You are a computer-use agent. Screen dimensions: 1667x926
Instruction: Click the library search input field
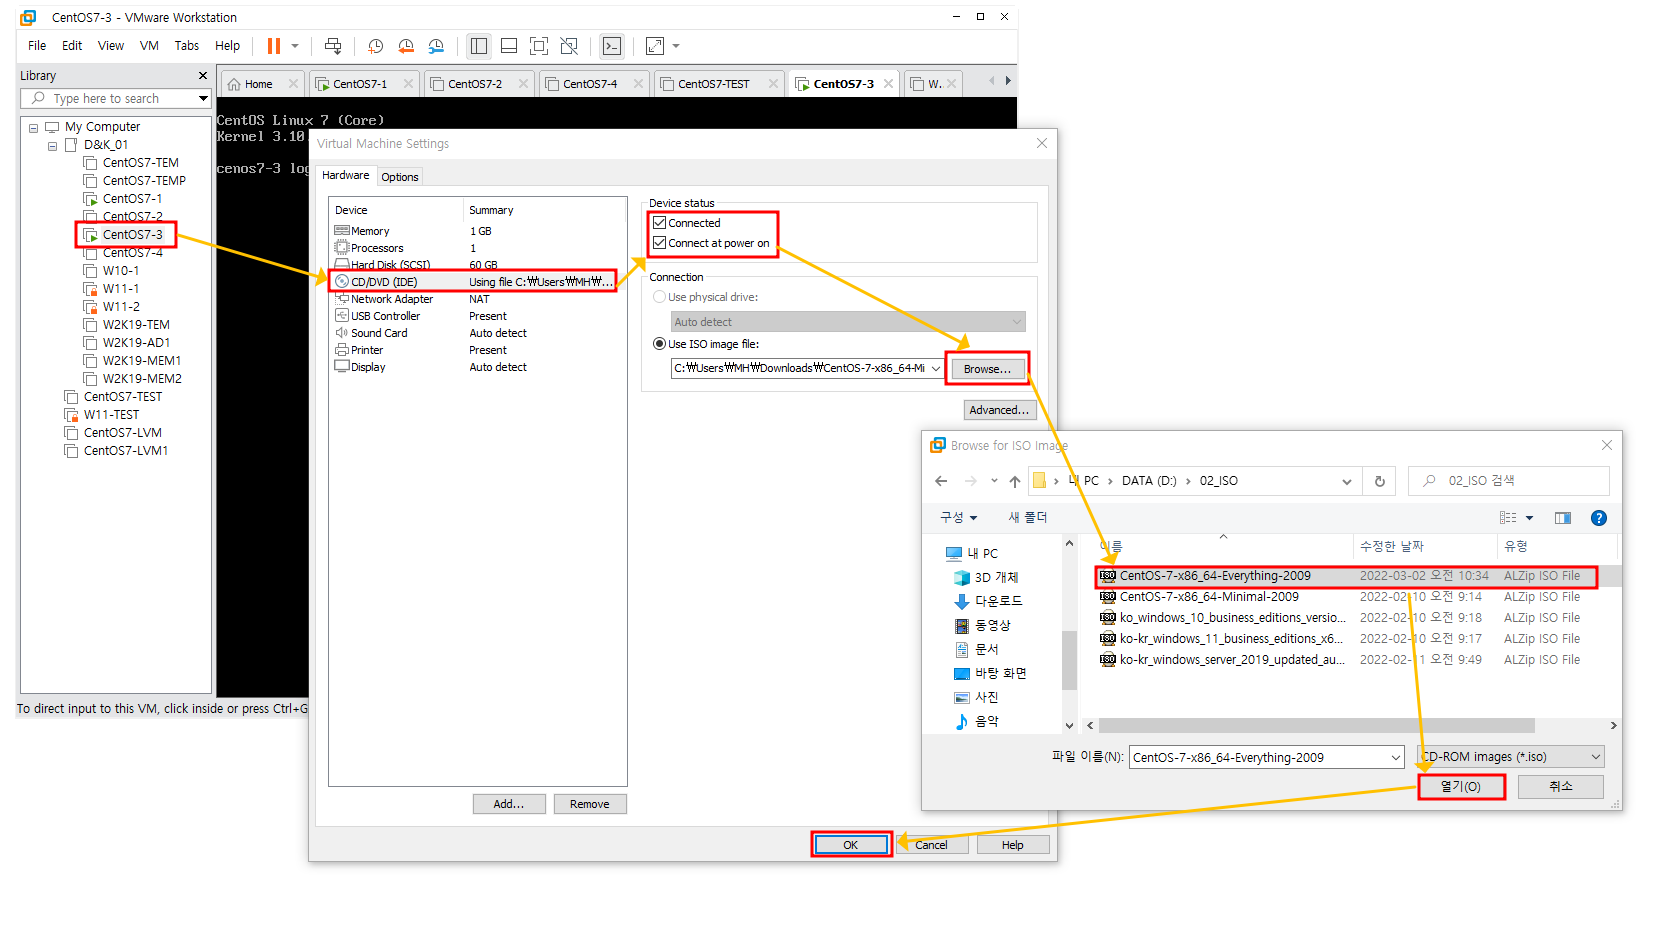pos(115,99)
